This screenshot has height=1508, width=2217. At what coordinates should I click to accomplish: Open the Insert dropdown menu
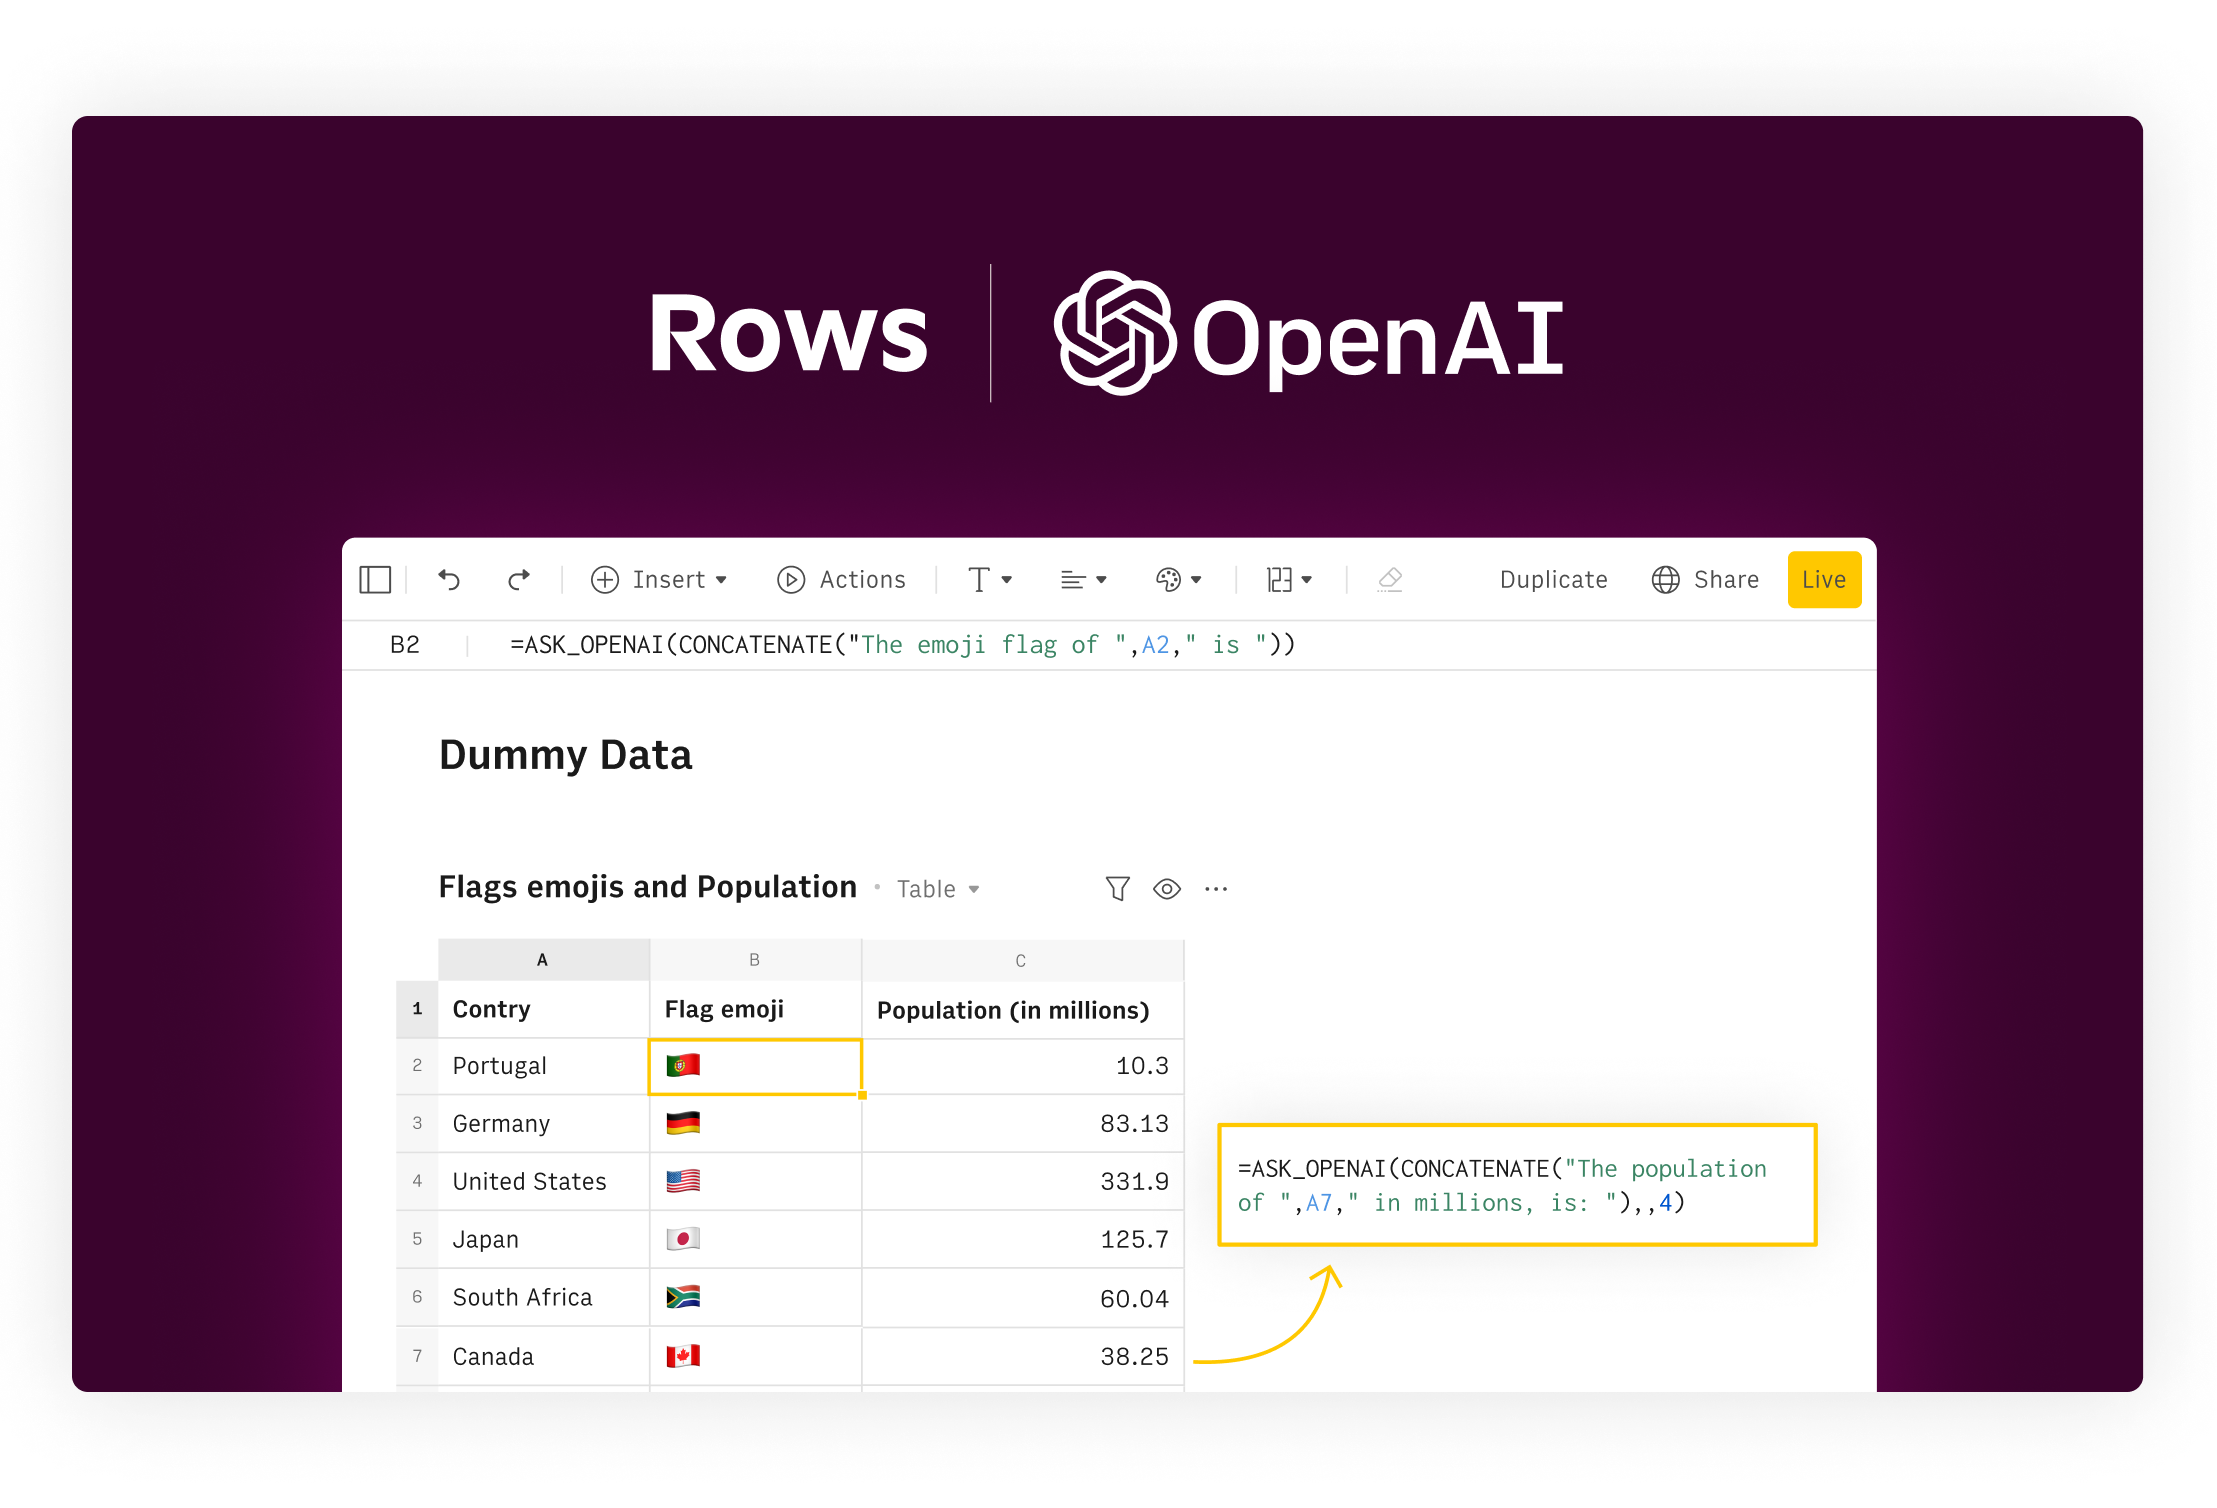pos(660,580)
